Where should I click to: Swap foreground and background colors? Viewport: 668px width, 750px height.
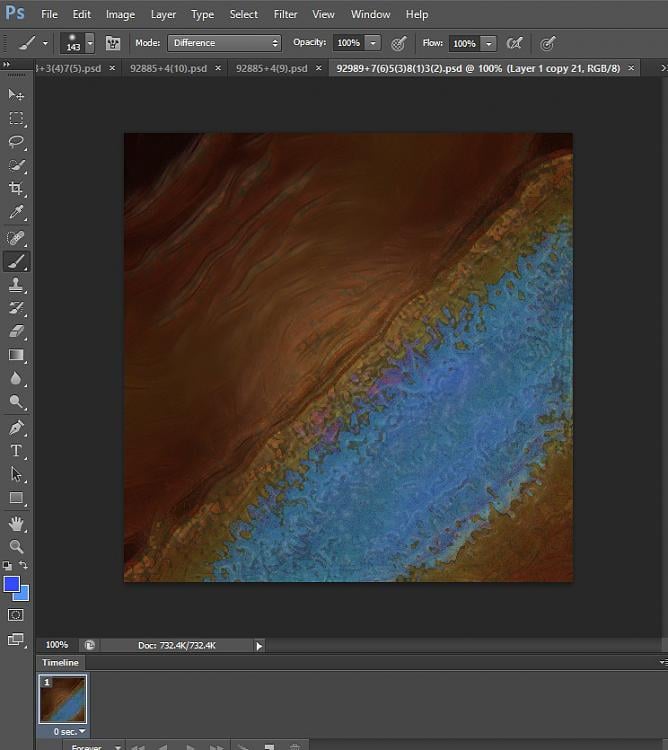point(23,565)
